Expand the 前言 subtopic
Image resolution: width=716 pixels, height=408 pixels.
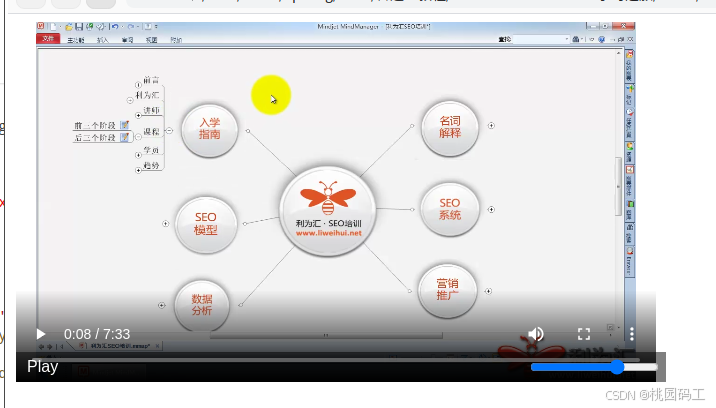(x=138, y=85)
